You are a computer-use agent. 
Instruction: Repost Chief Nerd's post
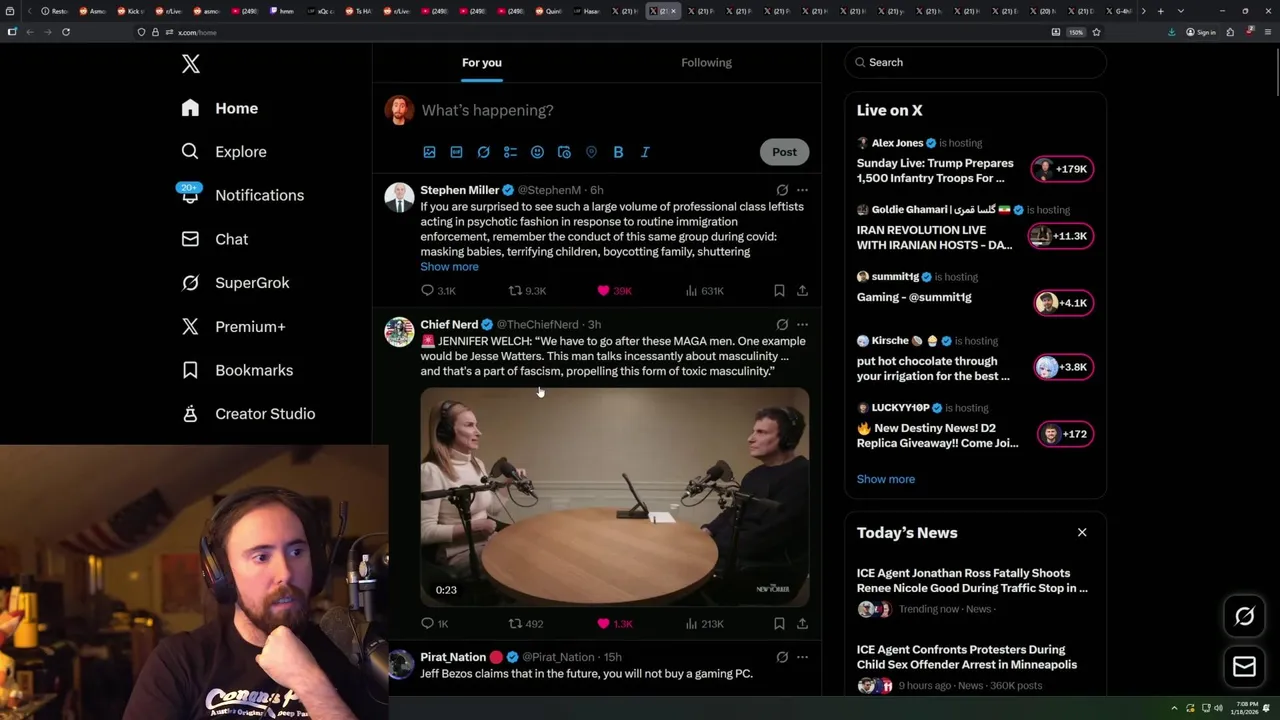click(x=526, y=624)
